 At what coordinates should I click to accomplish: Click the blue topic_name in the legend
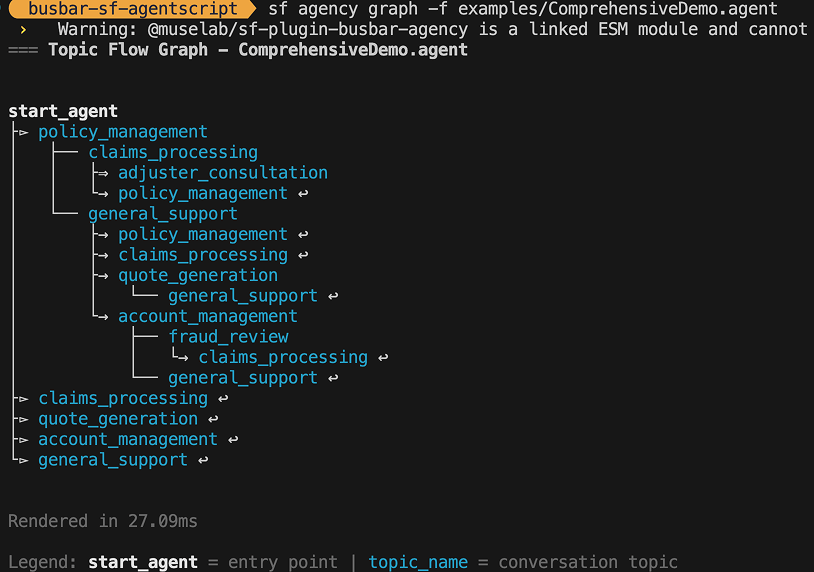point(418,562)
